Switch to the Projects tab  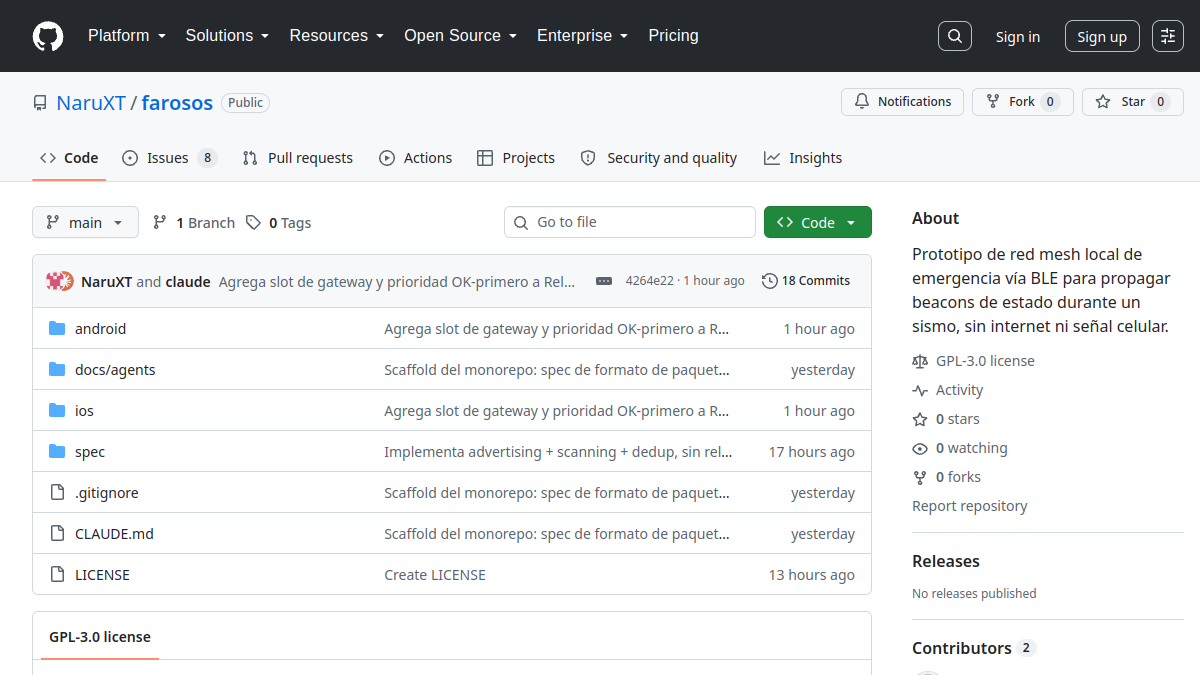point(516,158)
